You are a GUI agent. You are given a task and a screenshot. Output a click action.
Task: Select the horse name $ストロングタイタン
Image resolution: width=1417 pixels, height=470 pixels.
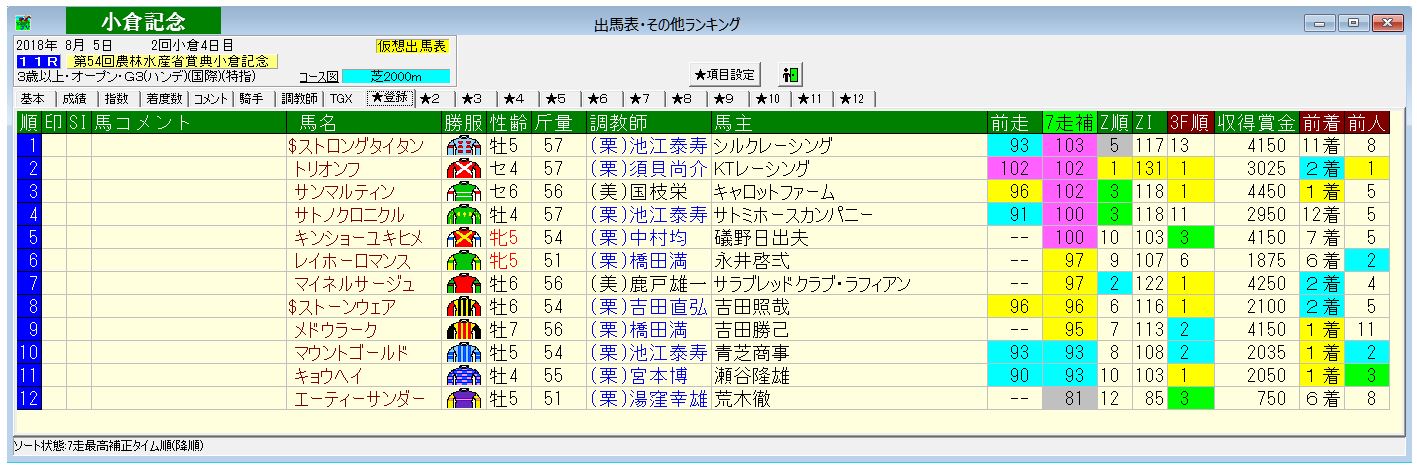(x=356, y=145)
